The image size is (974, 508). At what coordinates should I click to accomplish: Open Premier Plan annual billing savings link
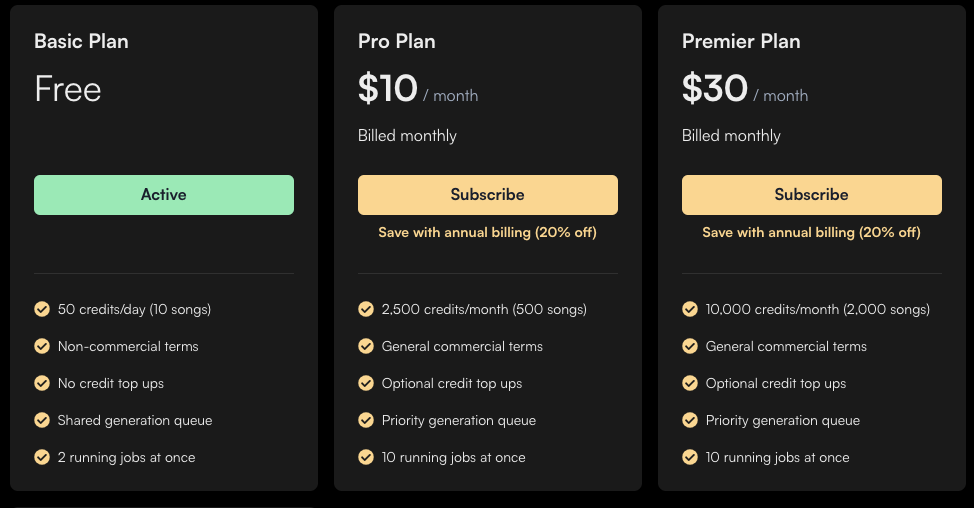[811, 232]
